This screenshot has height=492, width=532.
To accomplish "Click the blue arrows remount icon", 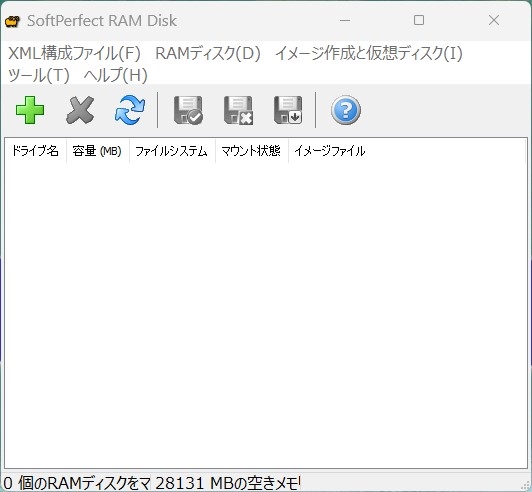I will coord(130,110).
